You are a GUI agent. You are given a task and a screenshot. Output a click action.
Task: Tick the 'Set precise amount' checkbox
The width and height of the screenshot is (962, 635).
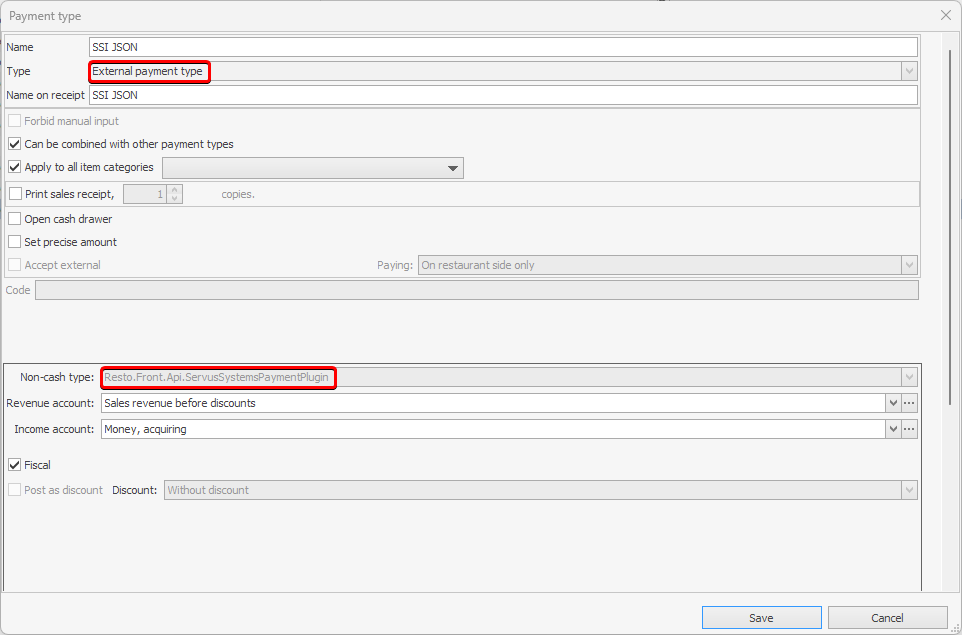click(15, 242)
